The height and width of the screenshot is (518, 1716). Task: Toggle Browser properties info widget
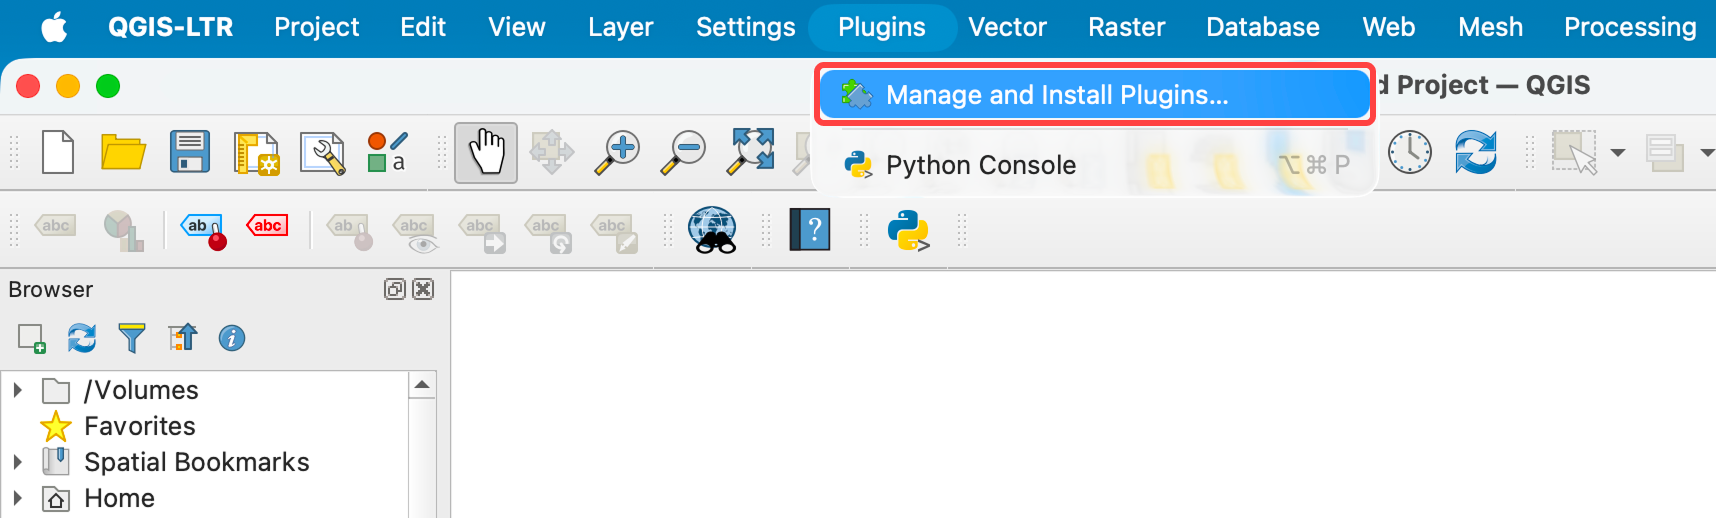232,338
